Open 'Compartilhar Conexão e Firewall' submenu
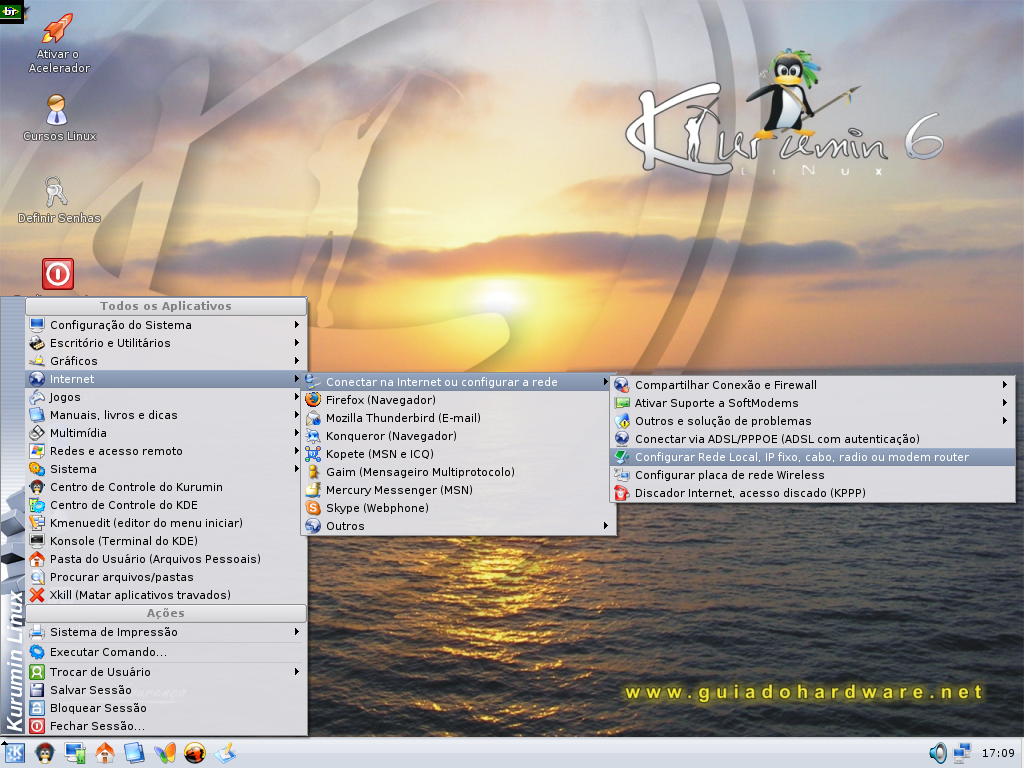The image size is (1024, 768). [x=812, y=385]
